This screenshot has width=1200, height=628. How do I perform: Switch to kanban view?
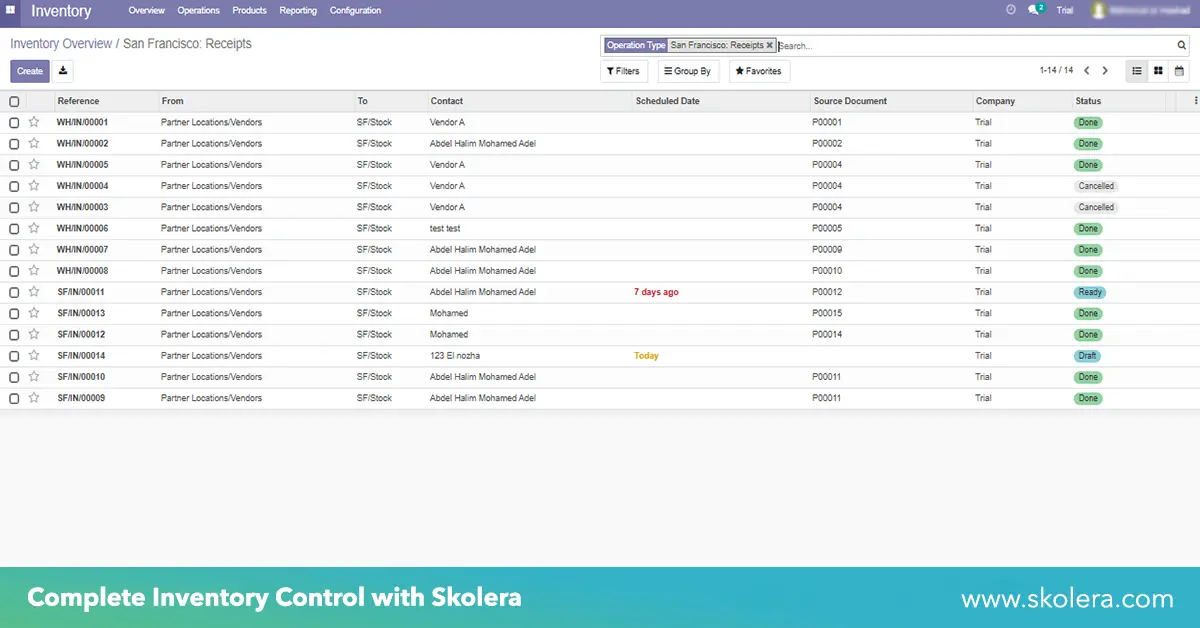pos(1158,71)
